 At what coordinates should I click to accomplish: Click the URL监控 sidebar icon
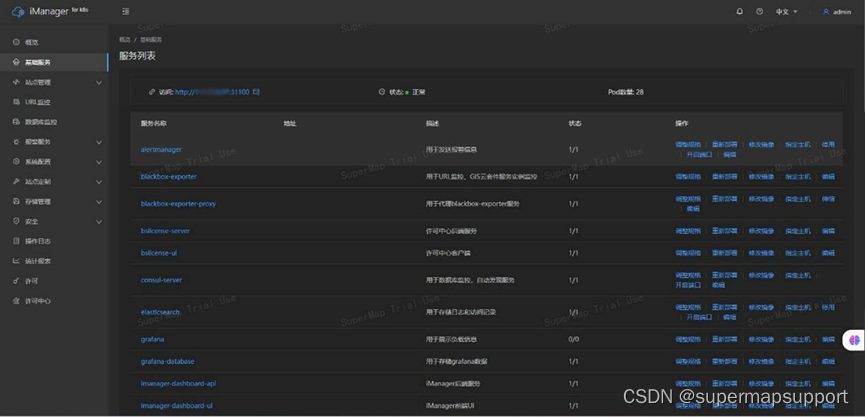pos(16,102)
